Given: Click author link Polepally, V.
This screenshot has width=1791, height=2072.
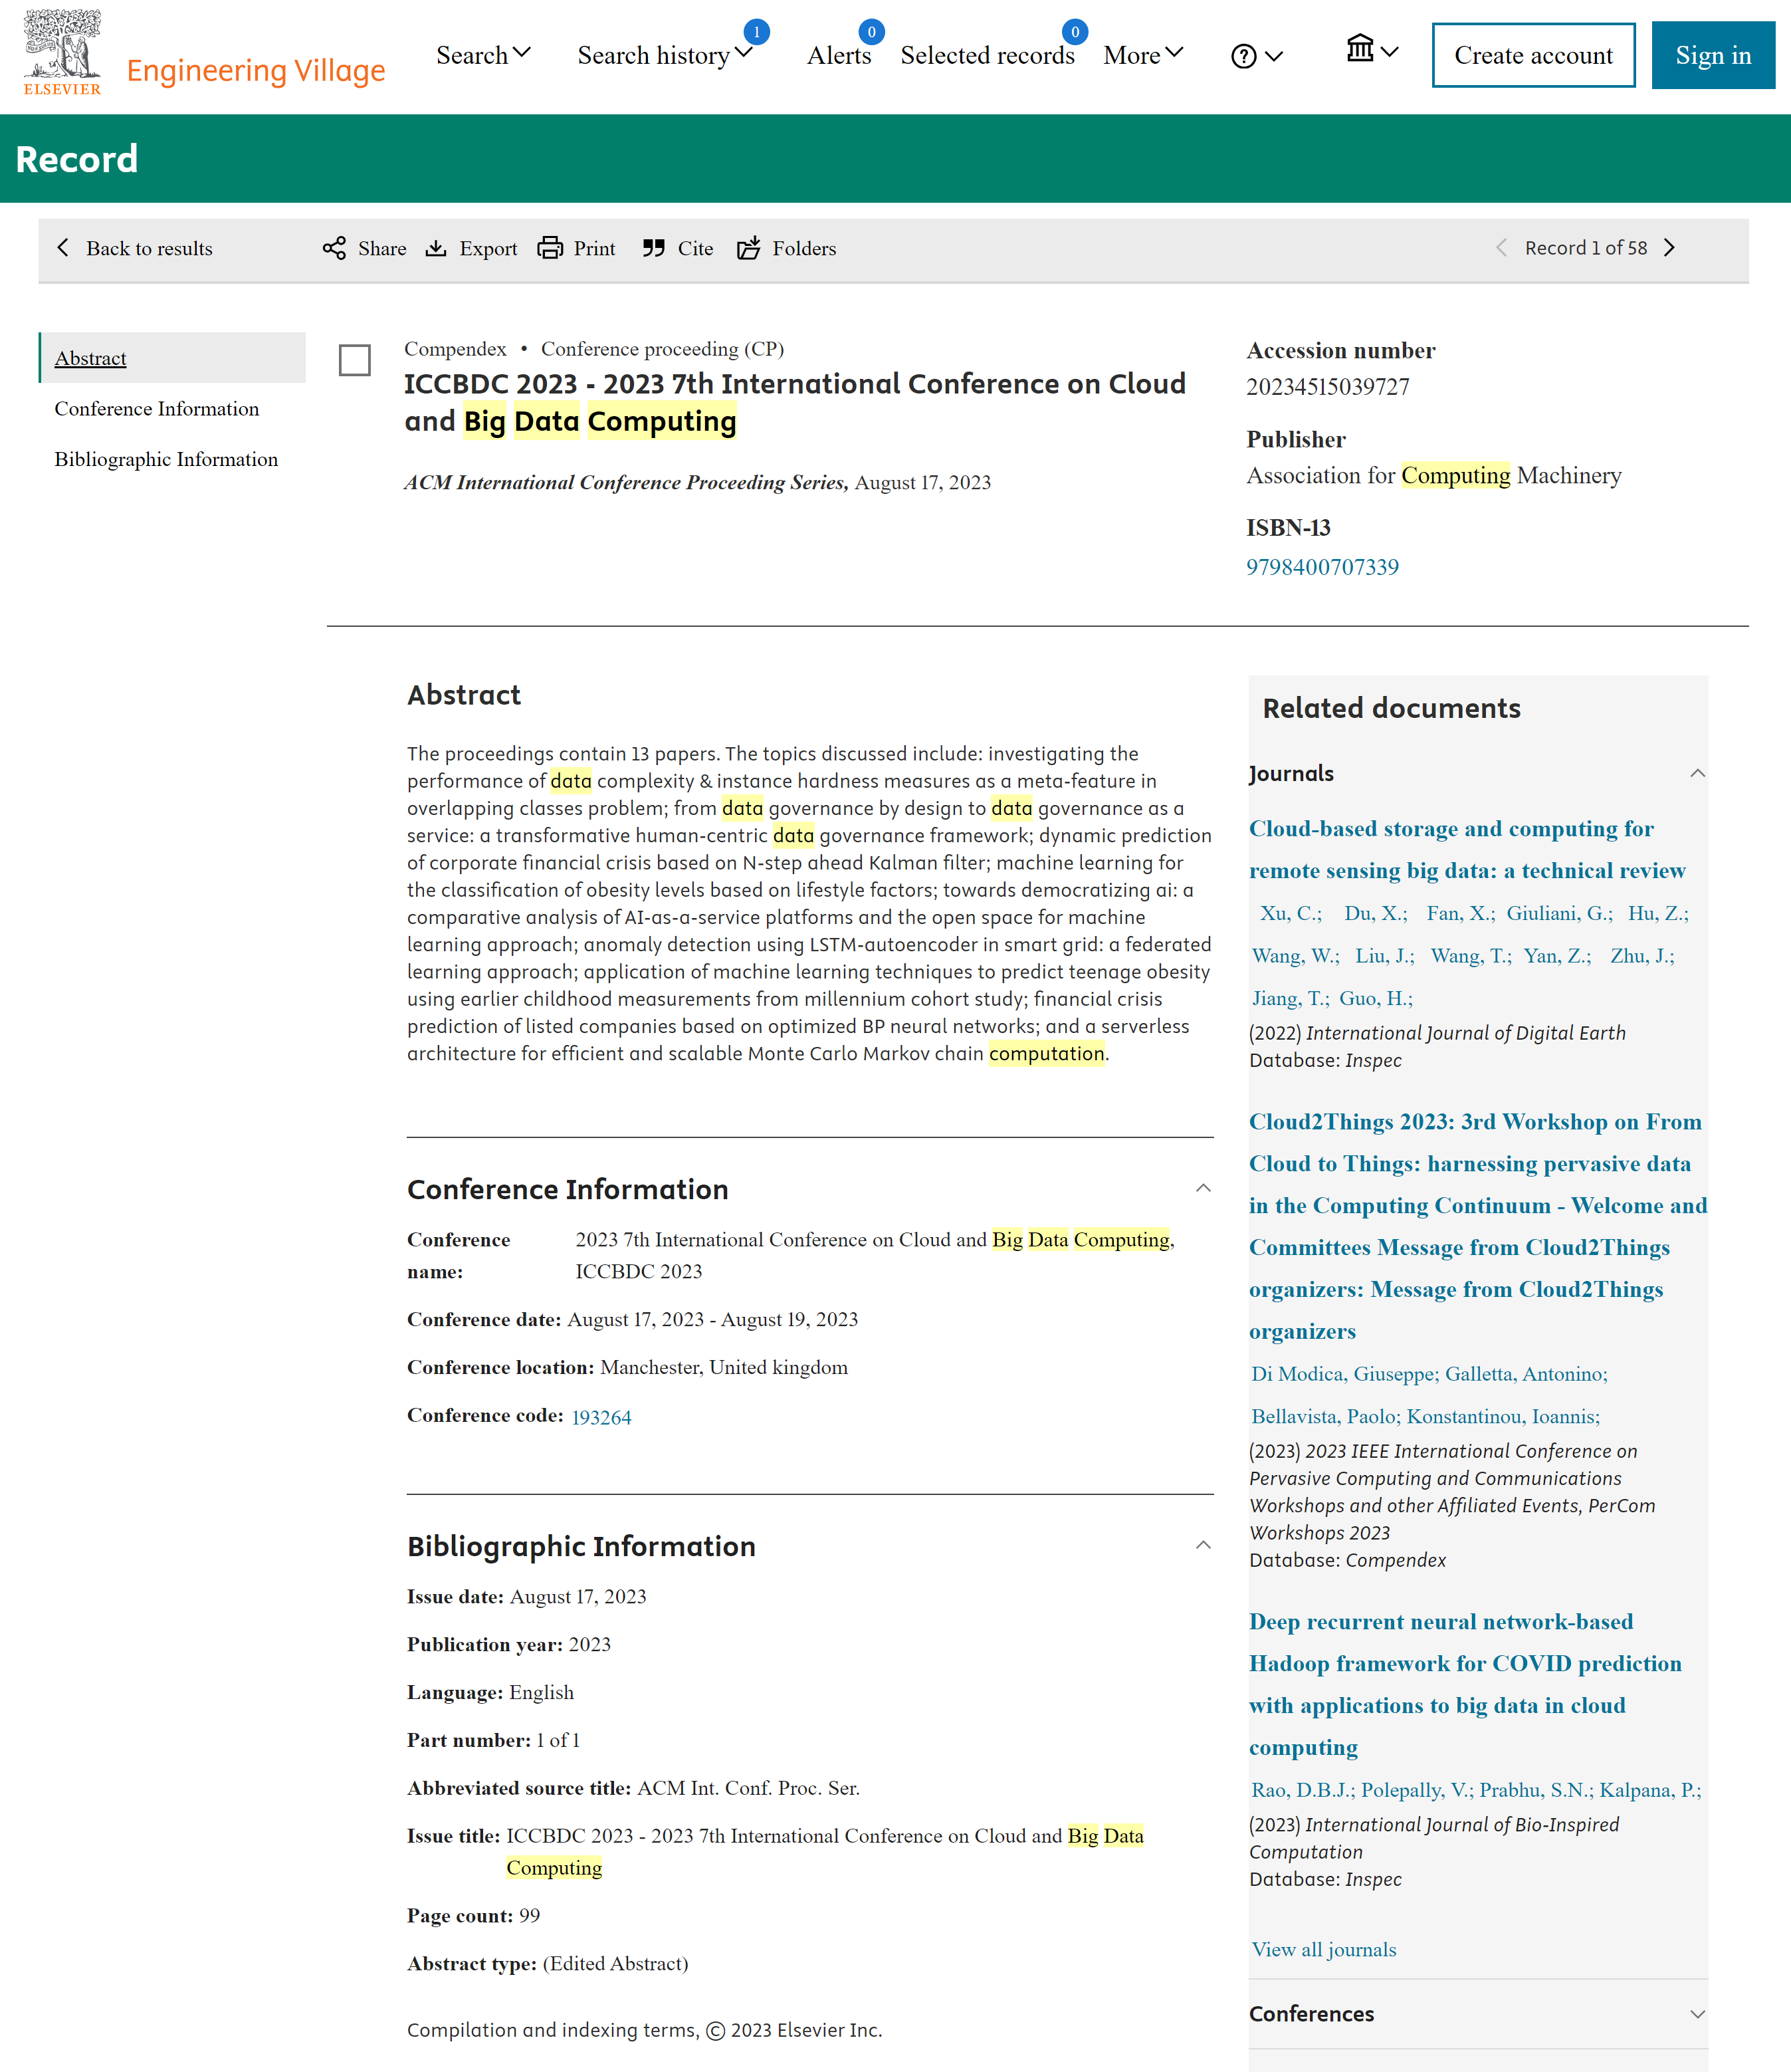Looking at the screenshot, I should pyautogui.click(x=1417, y=1790).
